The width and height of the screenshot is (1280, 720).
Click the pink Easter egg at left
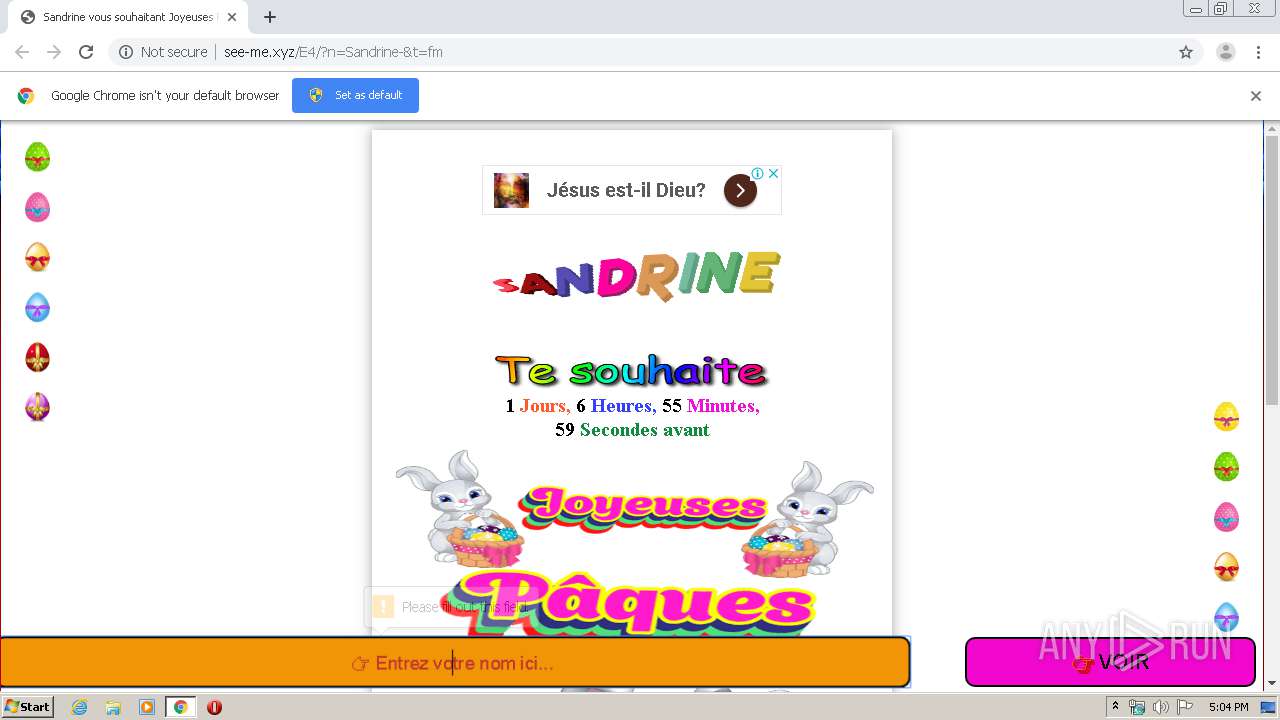37,207
